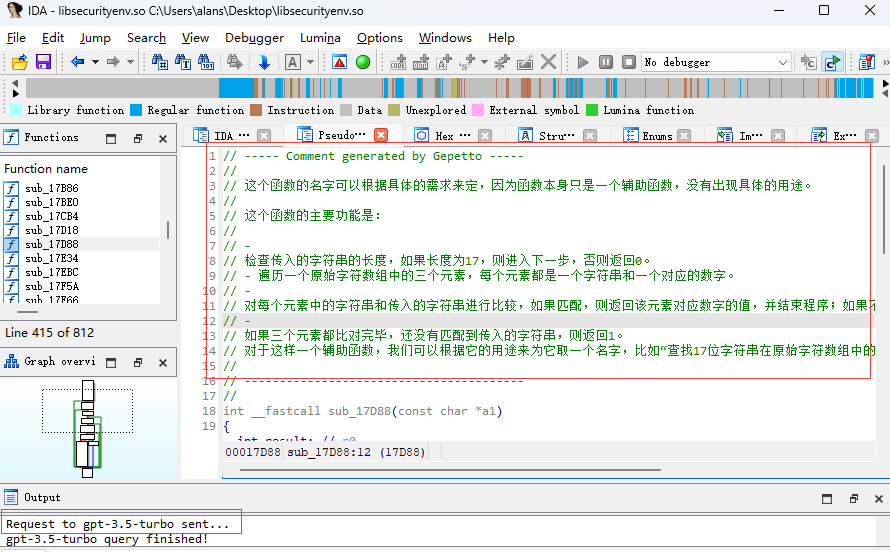Open the Jump menu
The height and width of the screenshot is (552, 890).
(95, 38)
